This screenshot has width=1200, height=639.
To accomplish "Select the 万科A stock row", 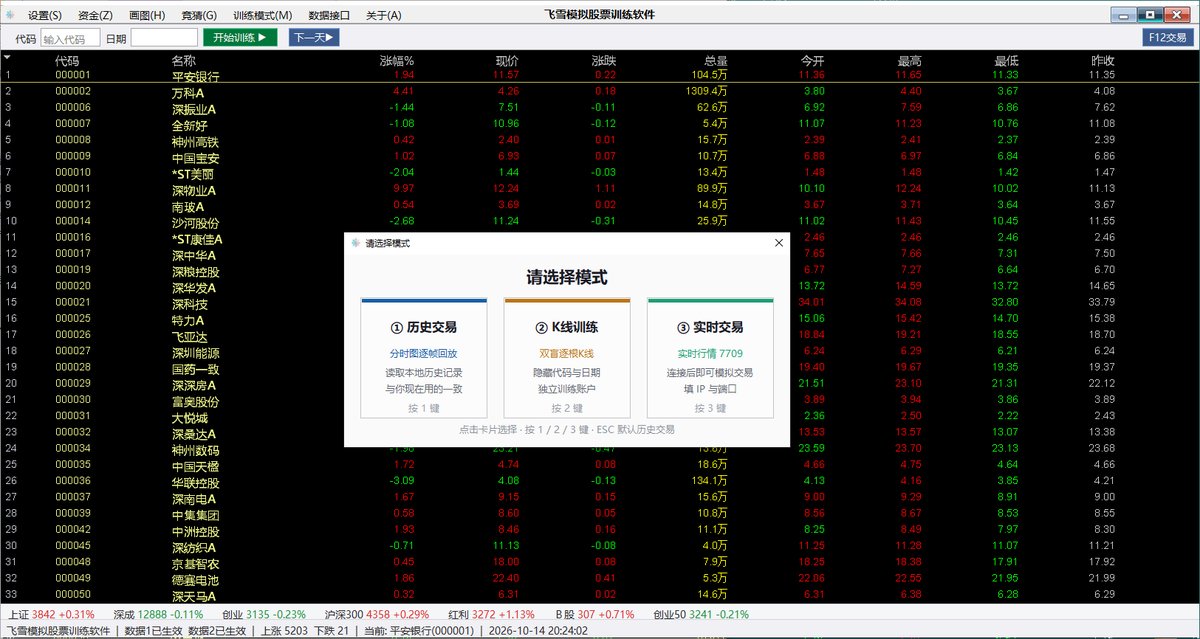I will pyautogui.click(x=600, y=91).
